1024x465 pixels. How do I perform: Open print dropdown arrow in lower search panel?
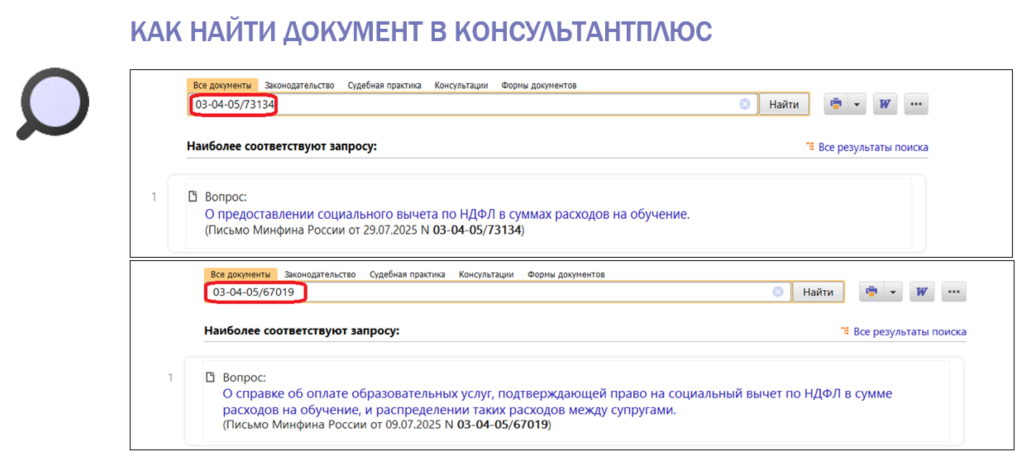pyautogui.click(x=893, y=292)
